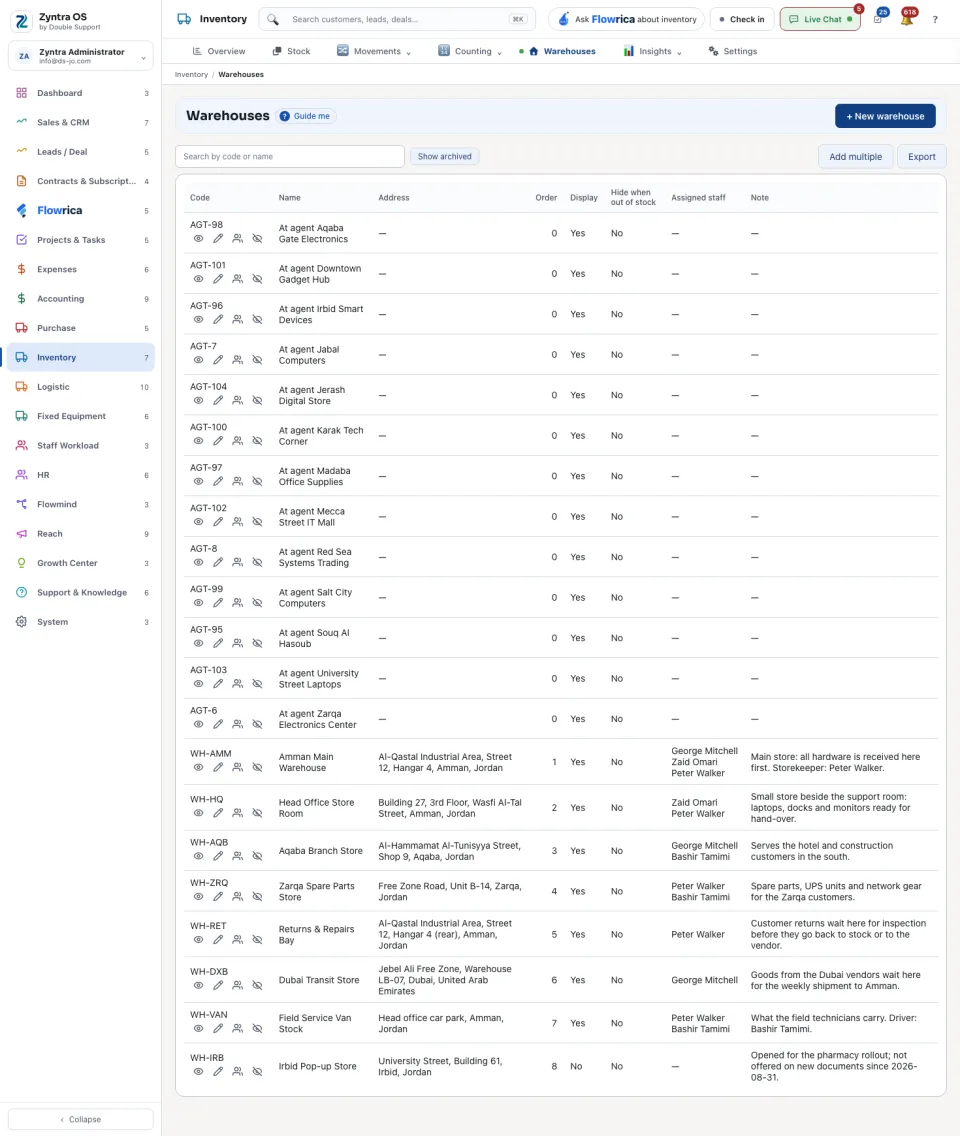Open Fixed Equipment module

pos(81,416)
